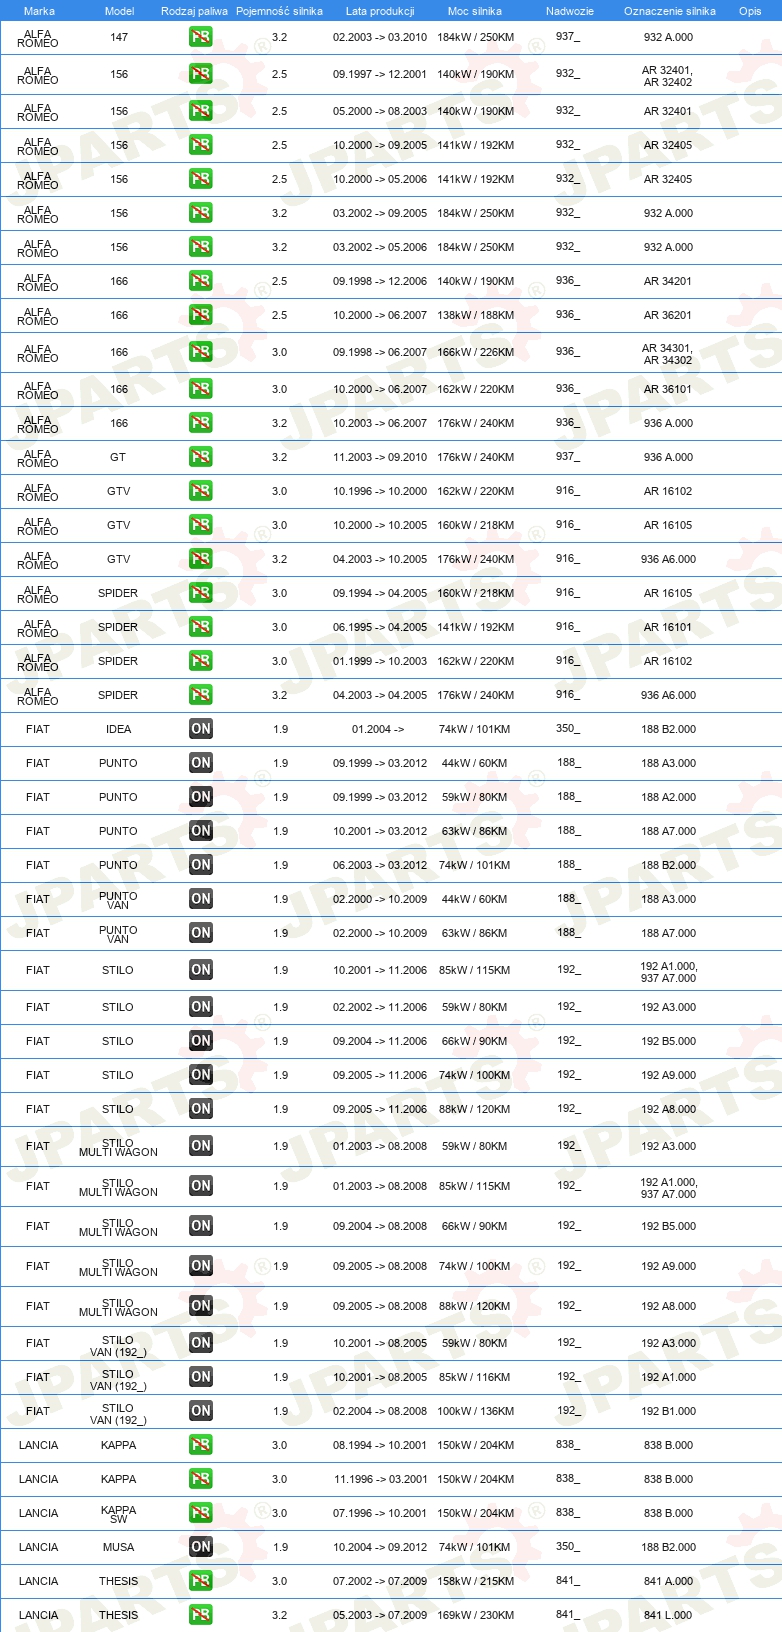
Task: Click ON icon in PUNTO row dated 10.2001 -> 03.2012
Action: (201, 831)
